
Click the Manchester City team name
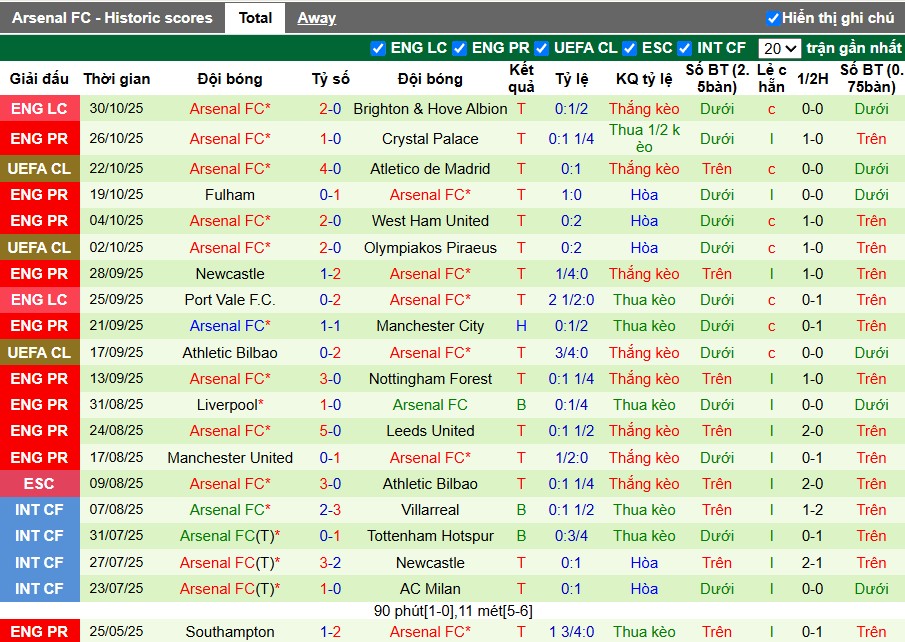click(430, 326)
